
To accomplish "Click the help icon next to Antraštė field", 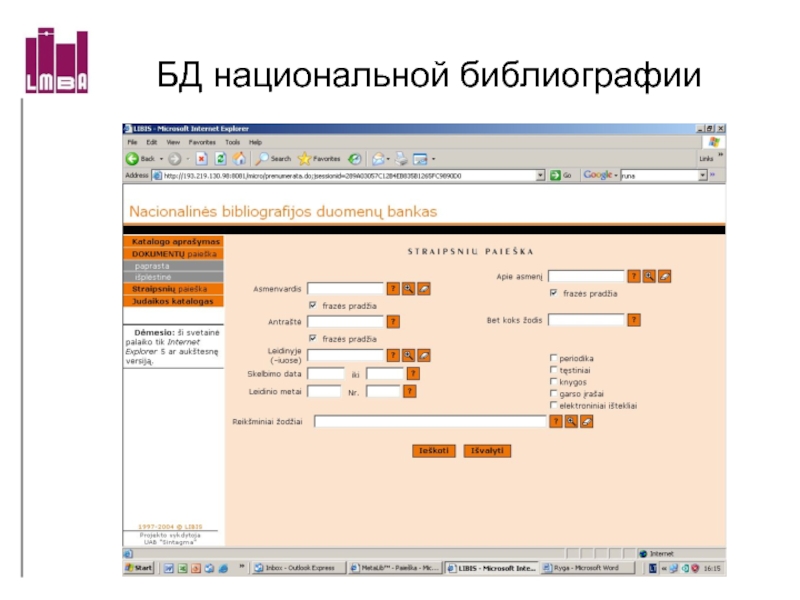I will pos(393,322).
